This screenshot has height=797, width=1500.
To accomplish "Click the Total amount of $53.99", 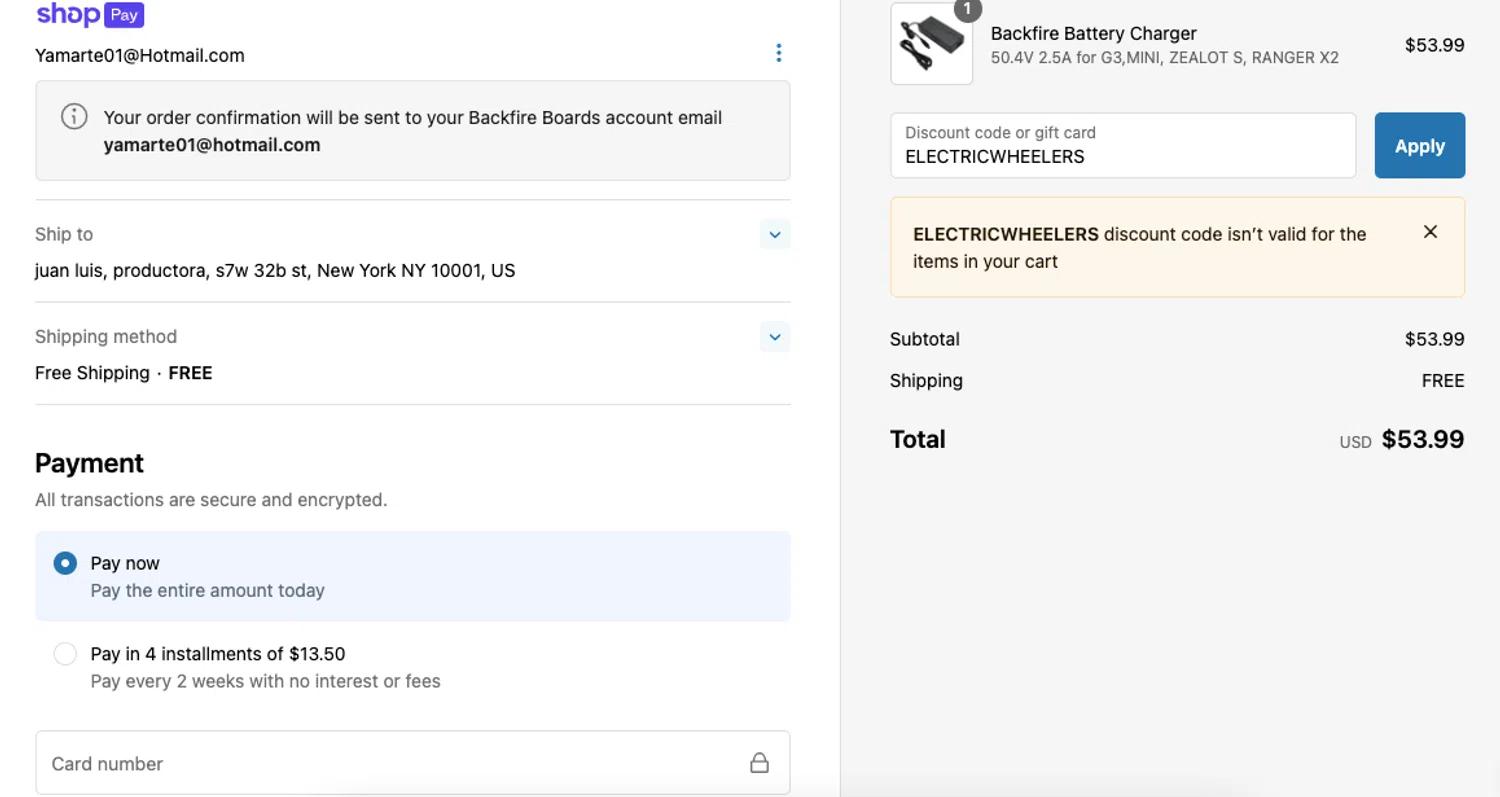I will 1422,439.
